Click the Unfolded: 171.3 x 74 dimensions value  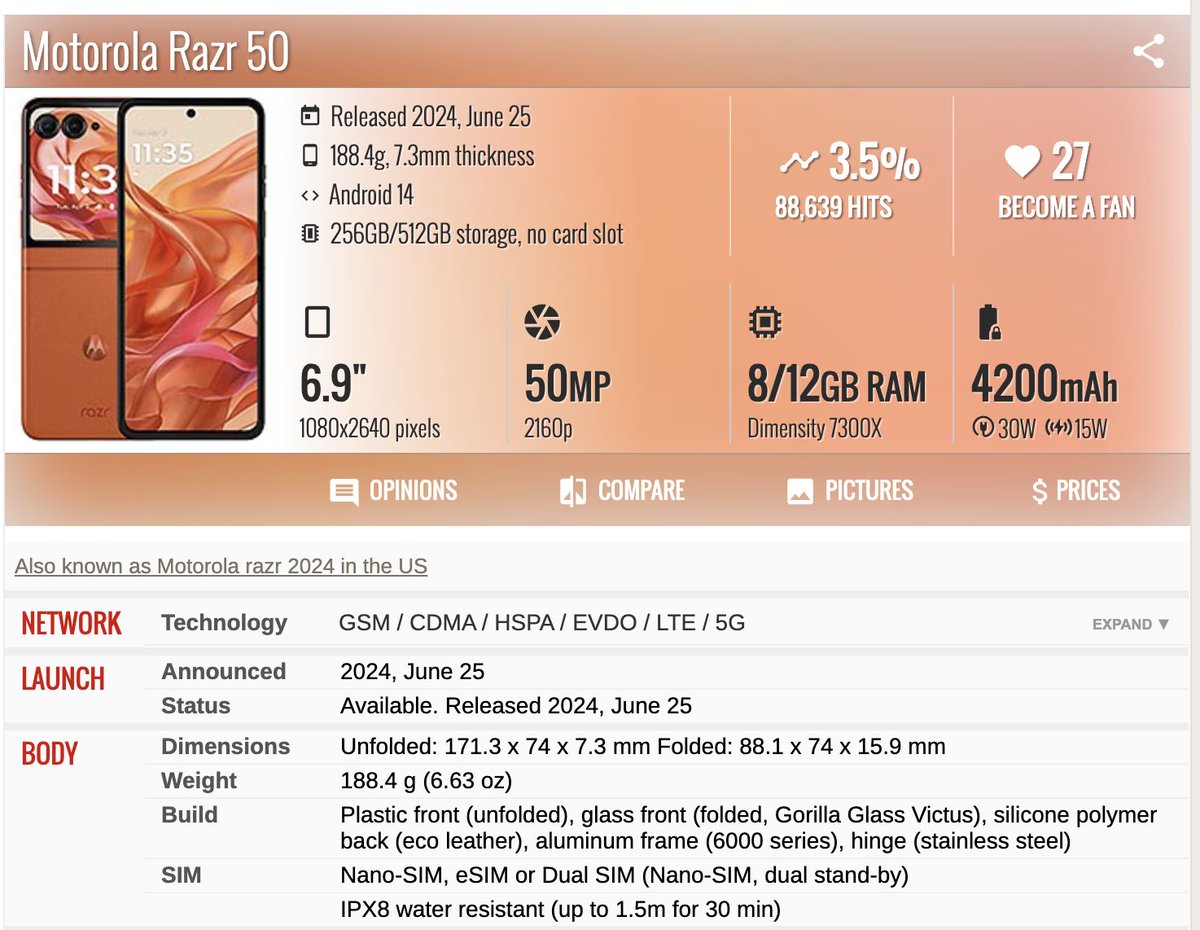click(643, 747)
